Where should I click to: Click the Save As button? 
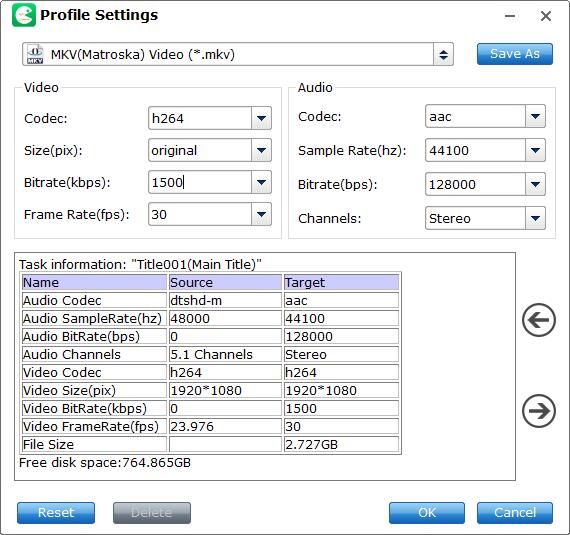pyautogui.click(x=515, y=54)
